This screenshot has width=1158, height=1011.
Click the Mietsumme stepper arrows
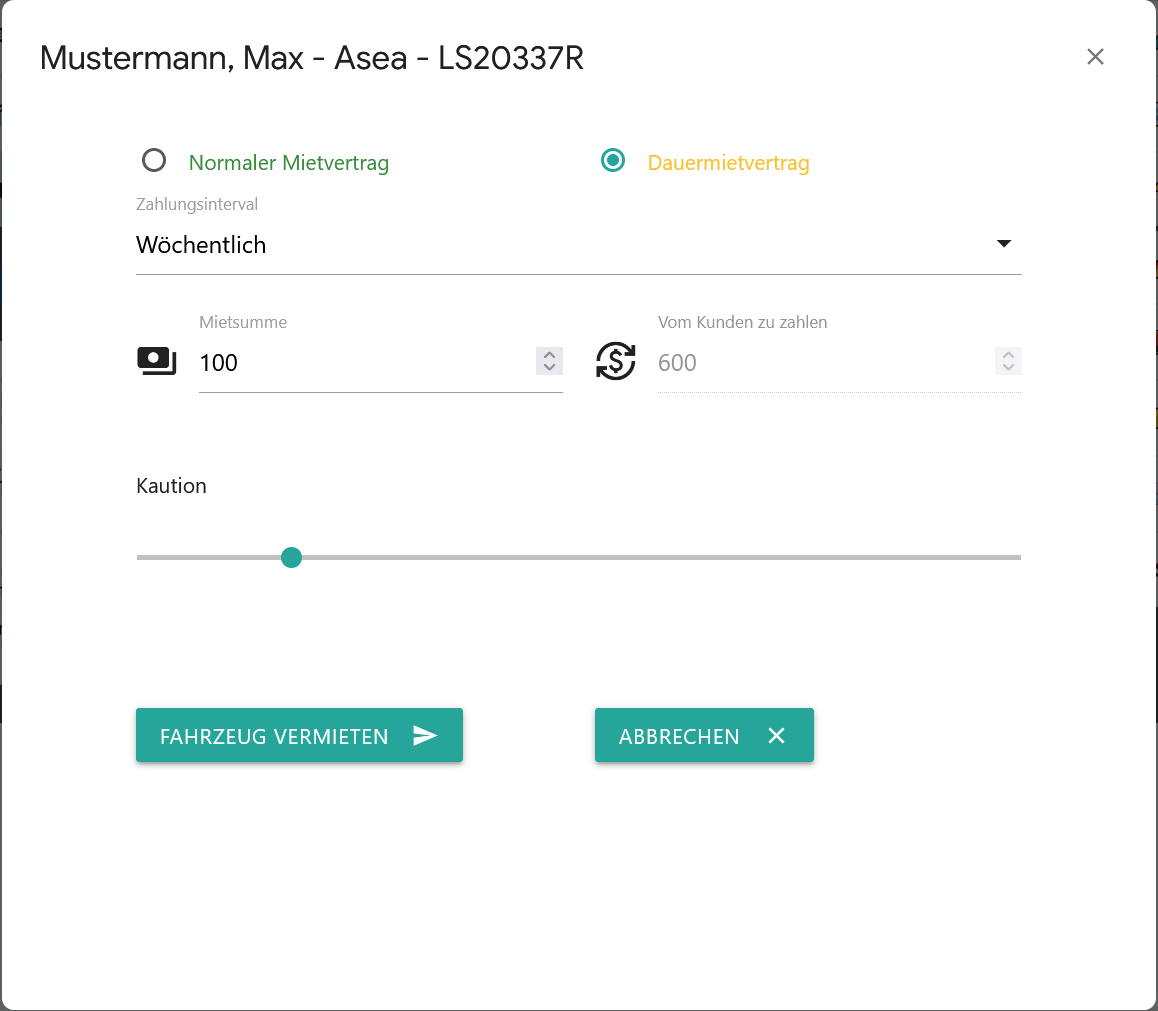tap(549, 361)
